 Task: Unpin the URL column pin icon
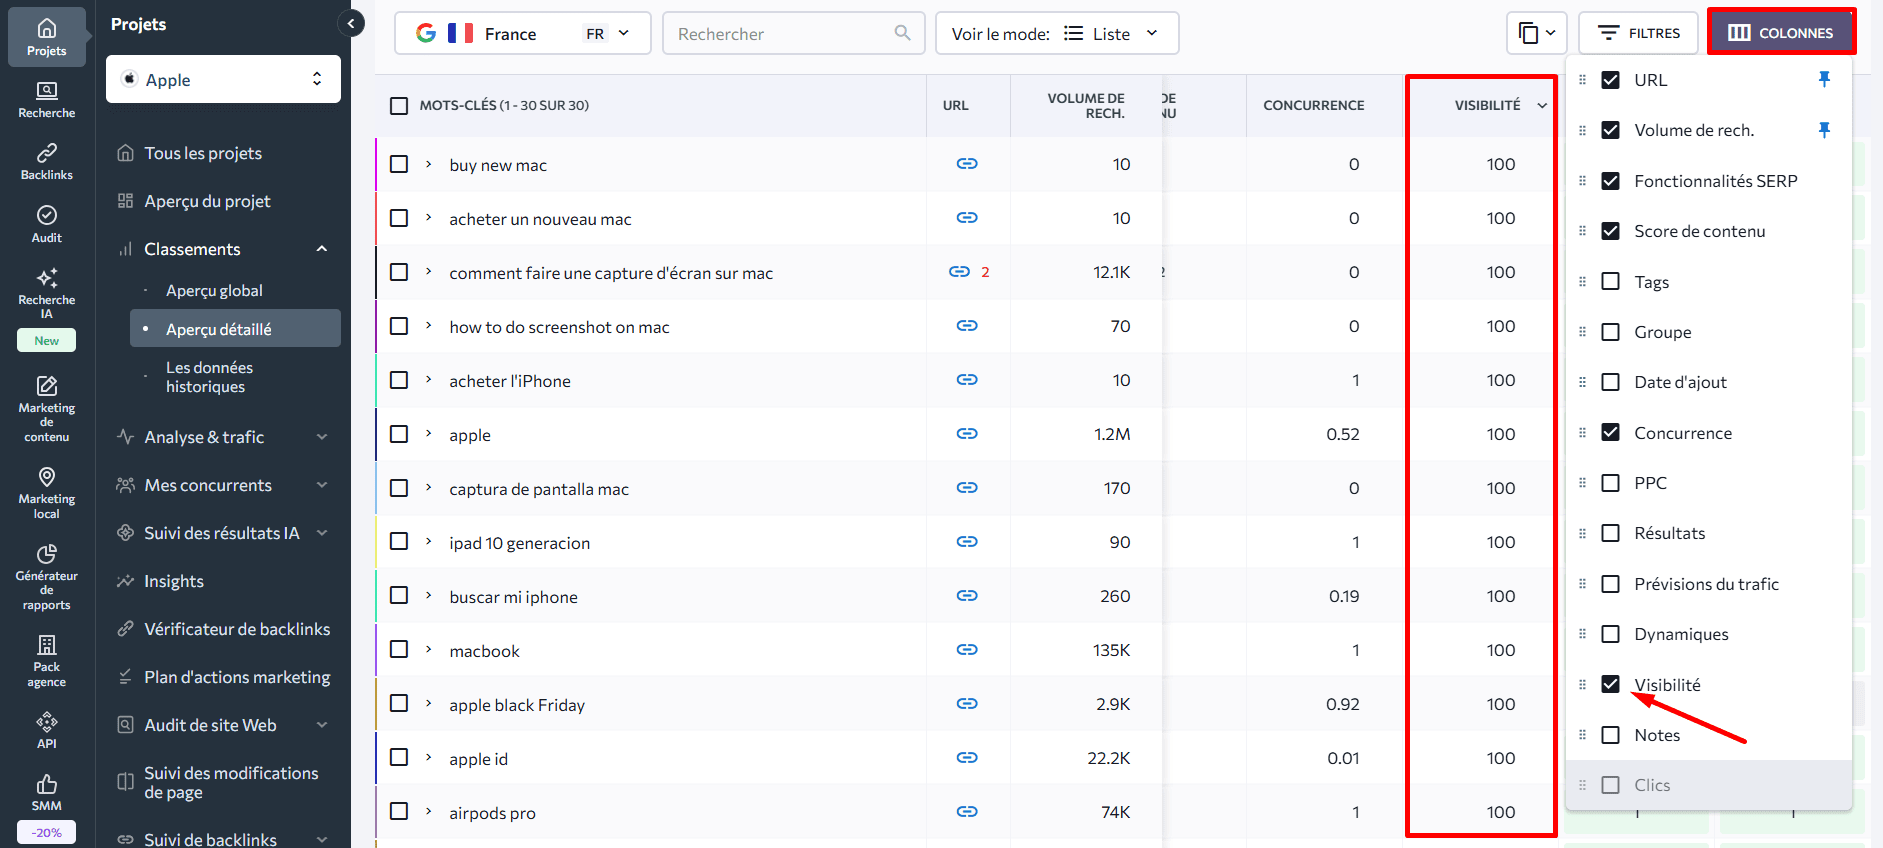pos(1824,80)
